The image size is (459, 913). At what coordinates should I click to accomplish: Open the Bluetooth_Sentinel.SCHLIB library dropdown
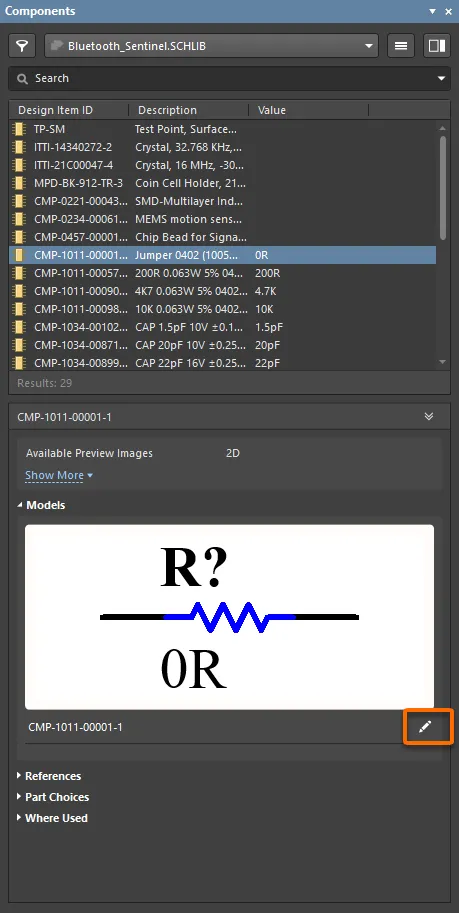coord(211,45)
